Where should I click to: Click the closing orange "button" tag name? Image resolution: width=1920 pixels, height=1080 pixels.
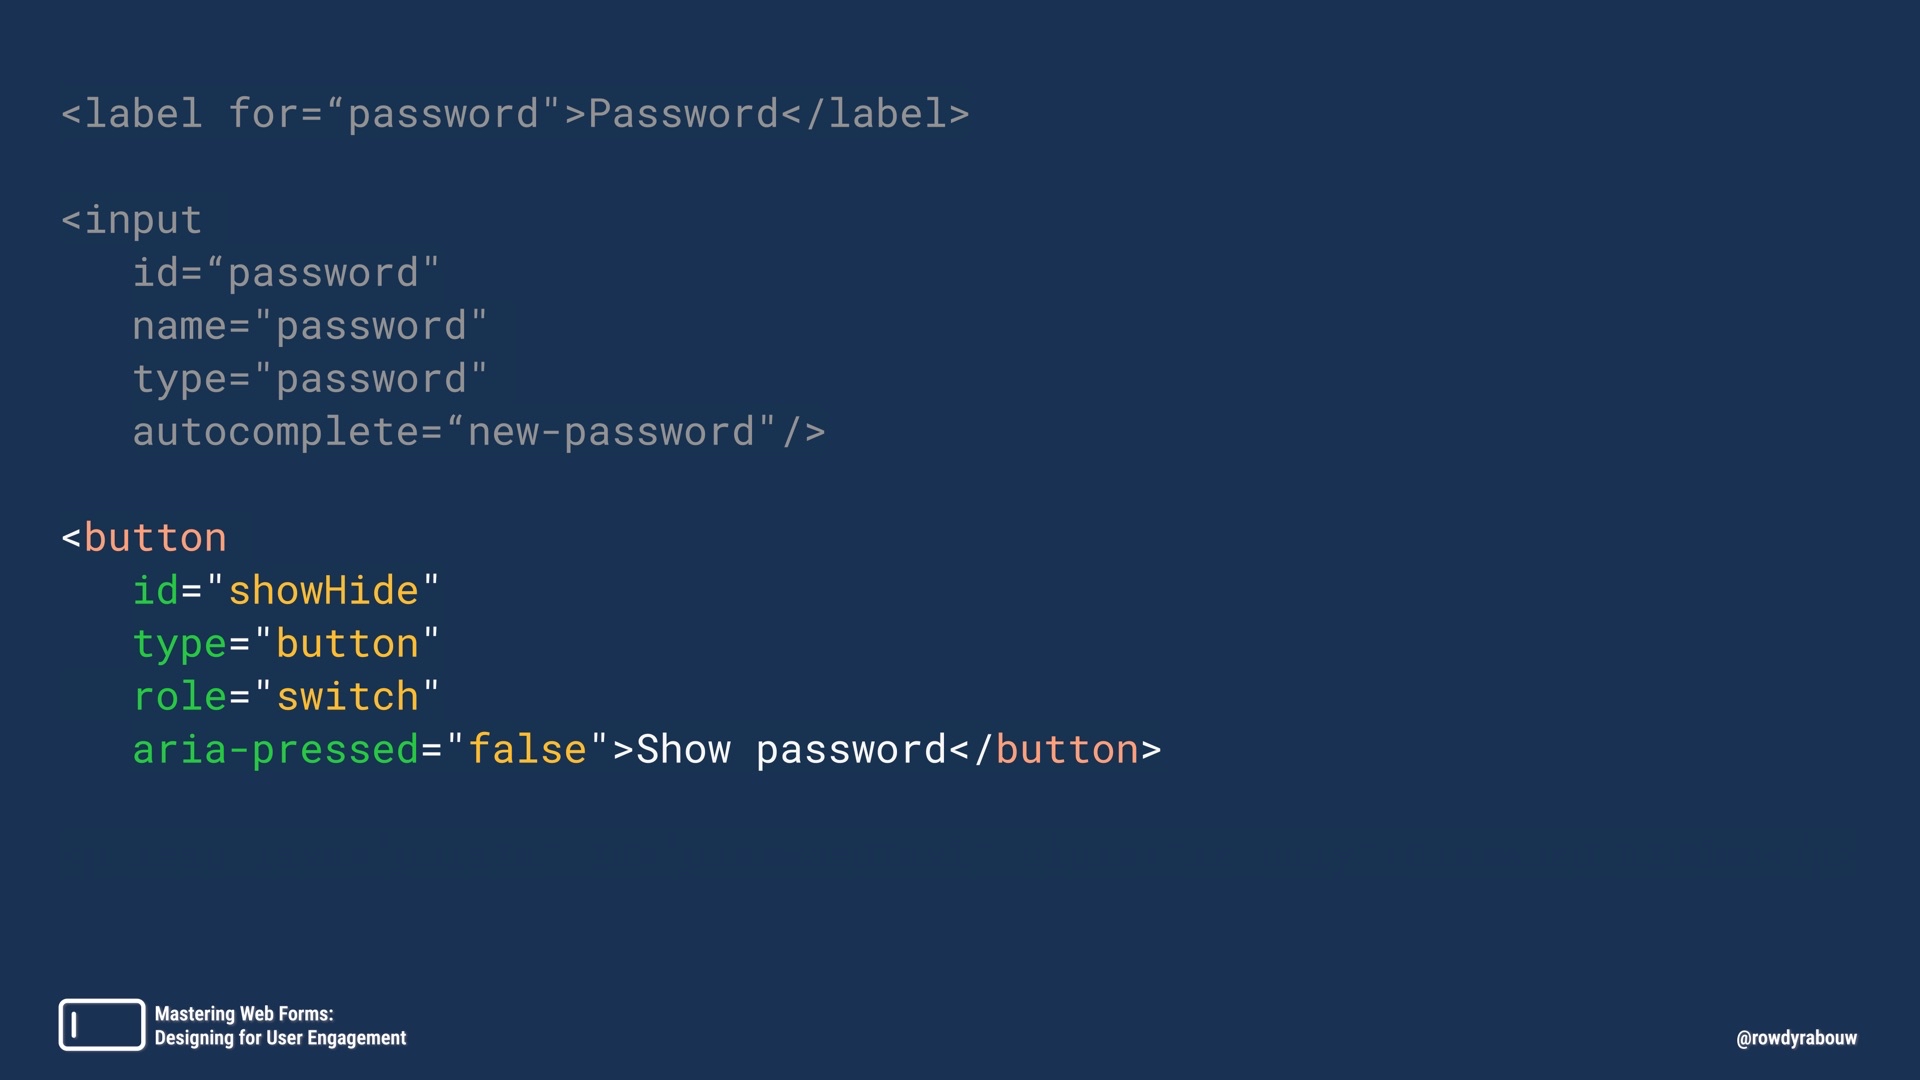pyautogui.click(x=1067, y=750)
